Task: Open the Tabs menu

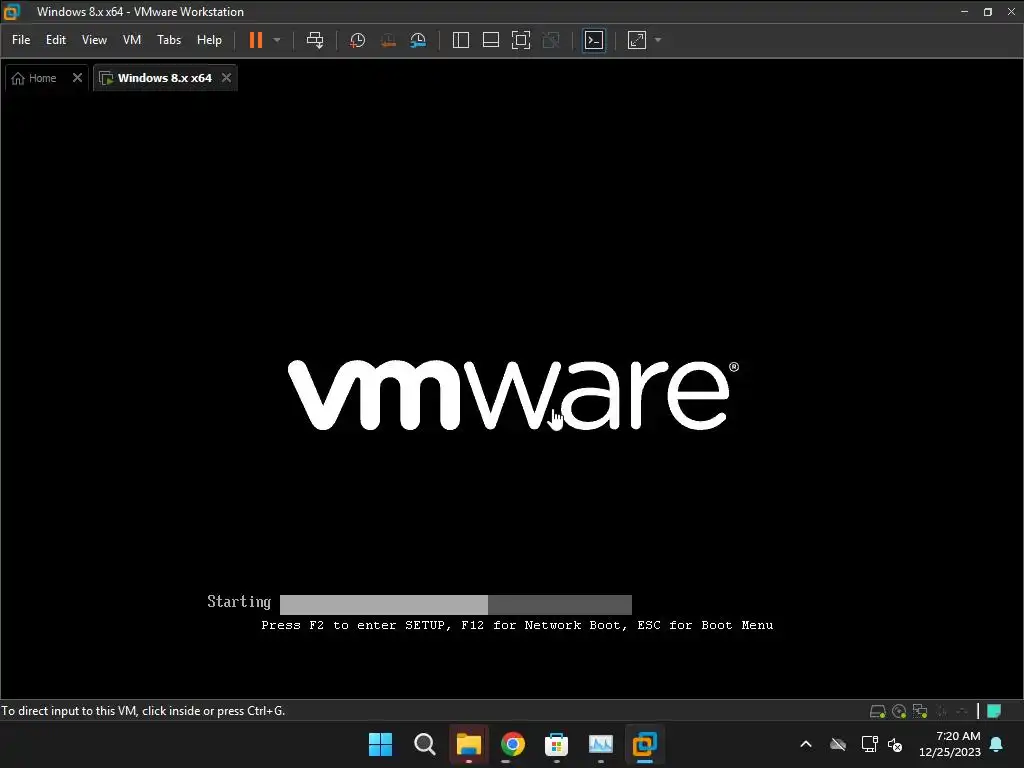Action: coord(169,40)
